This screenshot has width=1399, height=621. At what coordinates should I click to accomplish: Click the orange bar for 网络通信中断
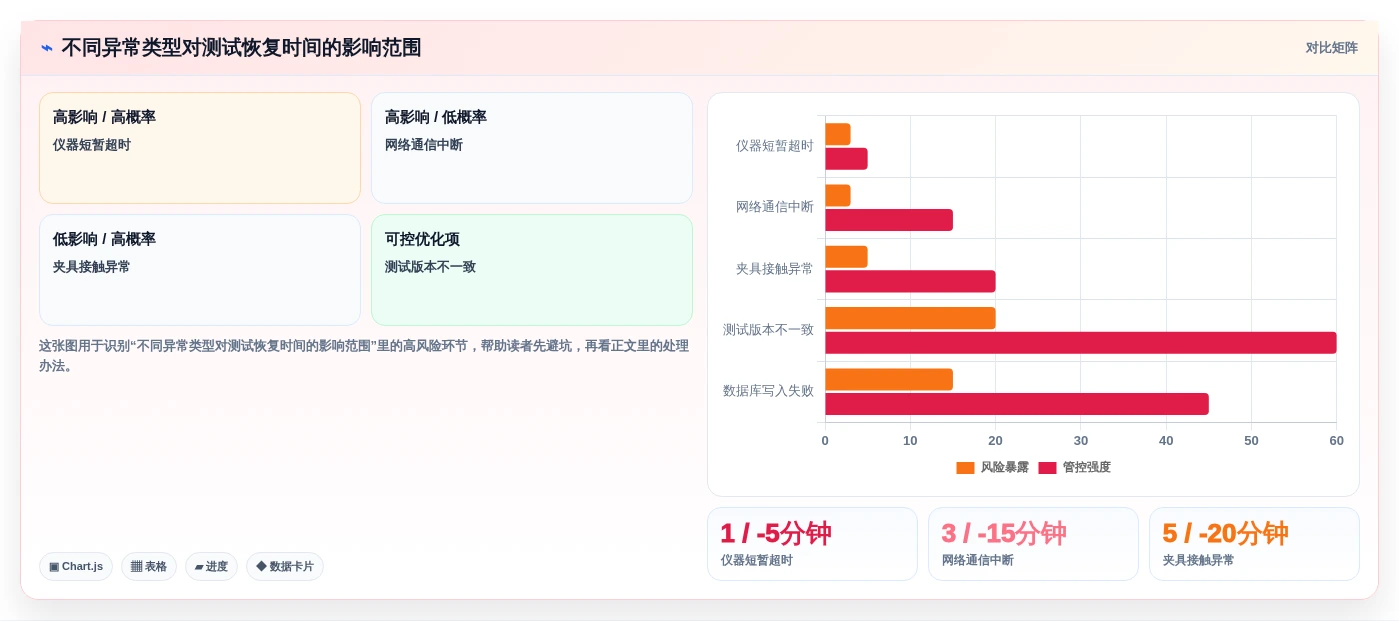coord(838,195)
